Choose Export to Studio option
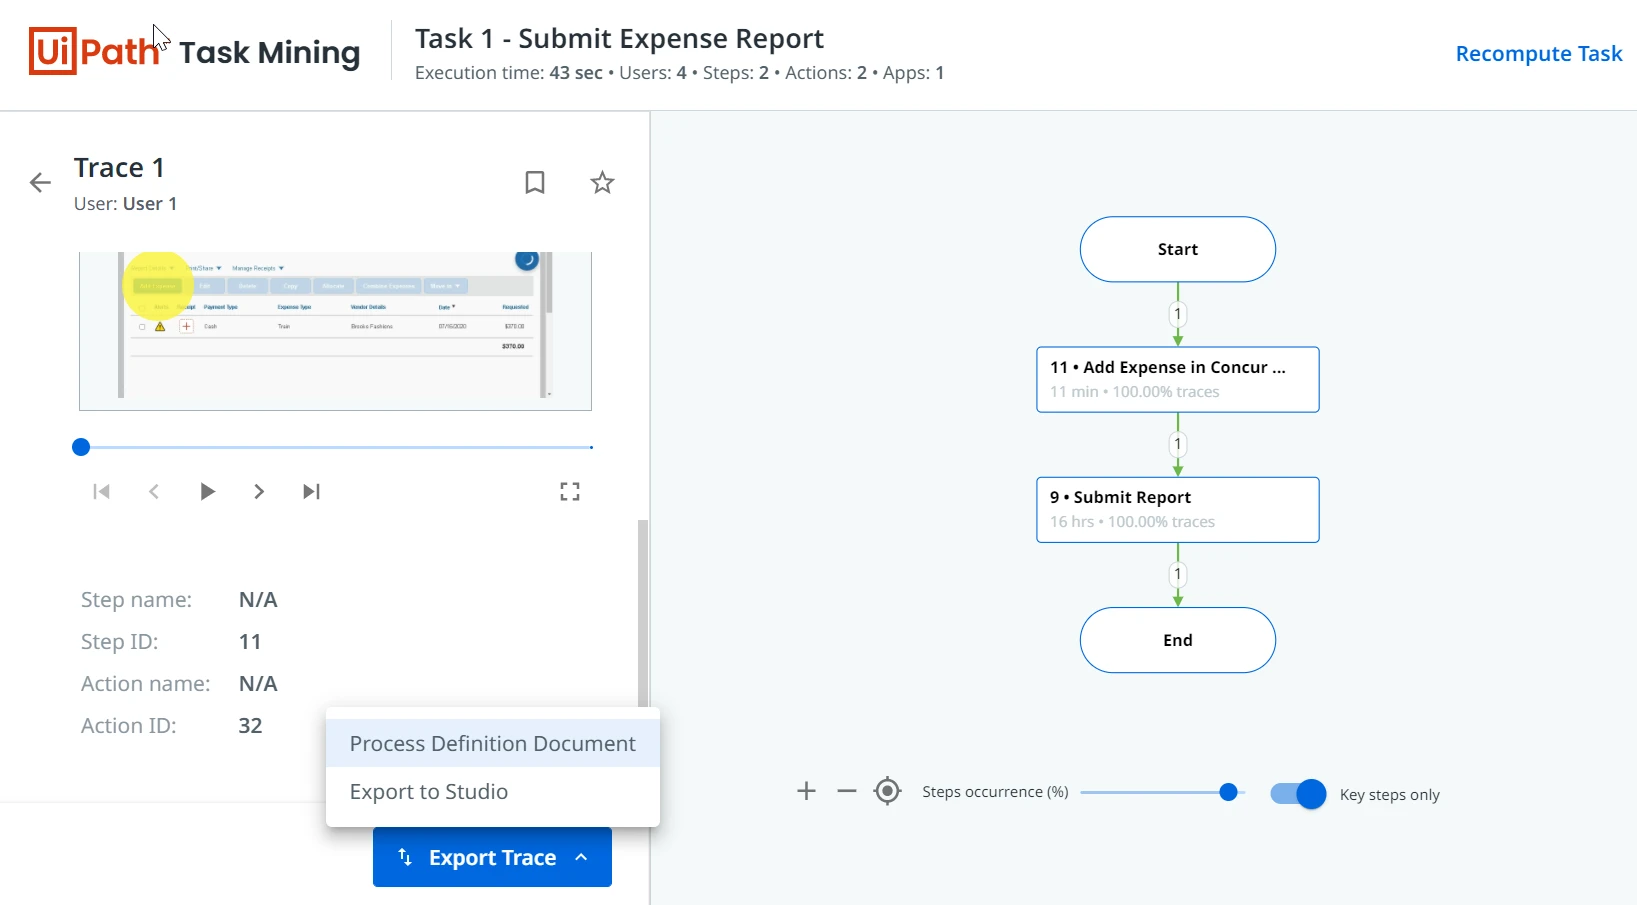1637x905 pixels. pos(493,791)
